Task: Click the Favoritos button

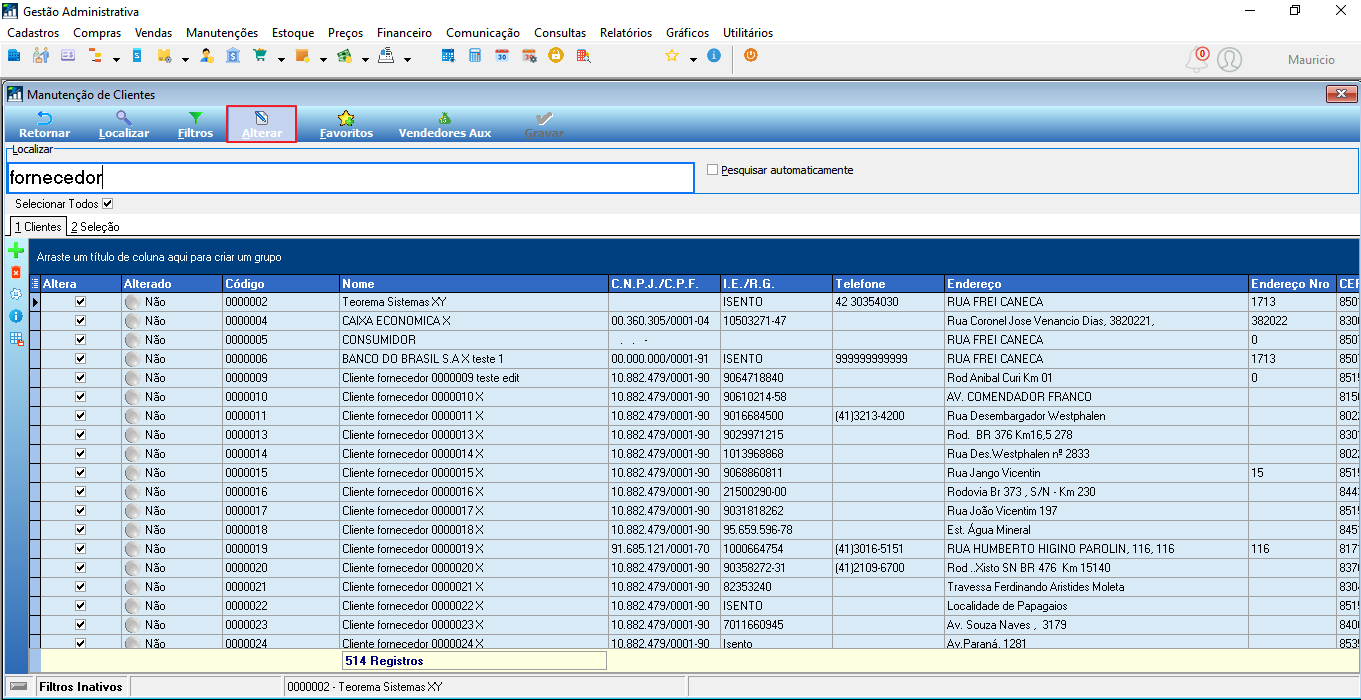Action: click(346, 125)
